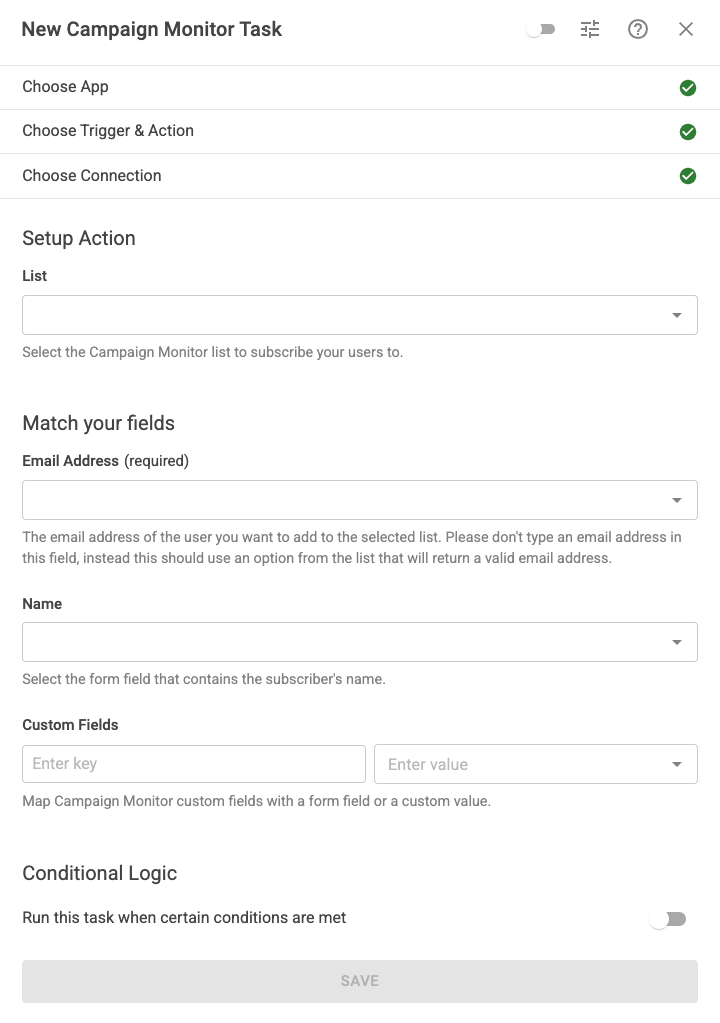Enable the conditional logic toggle

tap(668, 919)
